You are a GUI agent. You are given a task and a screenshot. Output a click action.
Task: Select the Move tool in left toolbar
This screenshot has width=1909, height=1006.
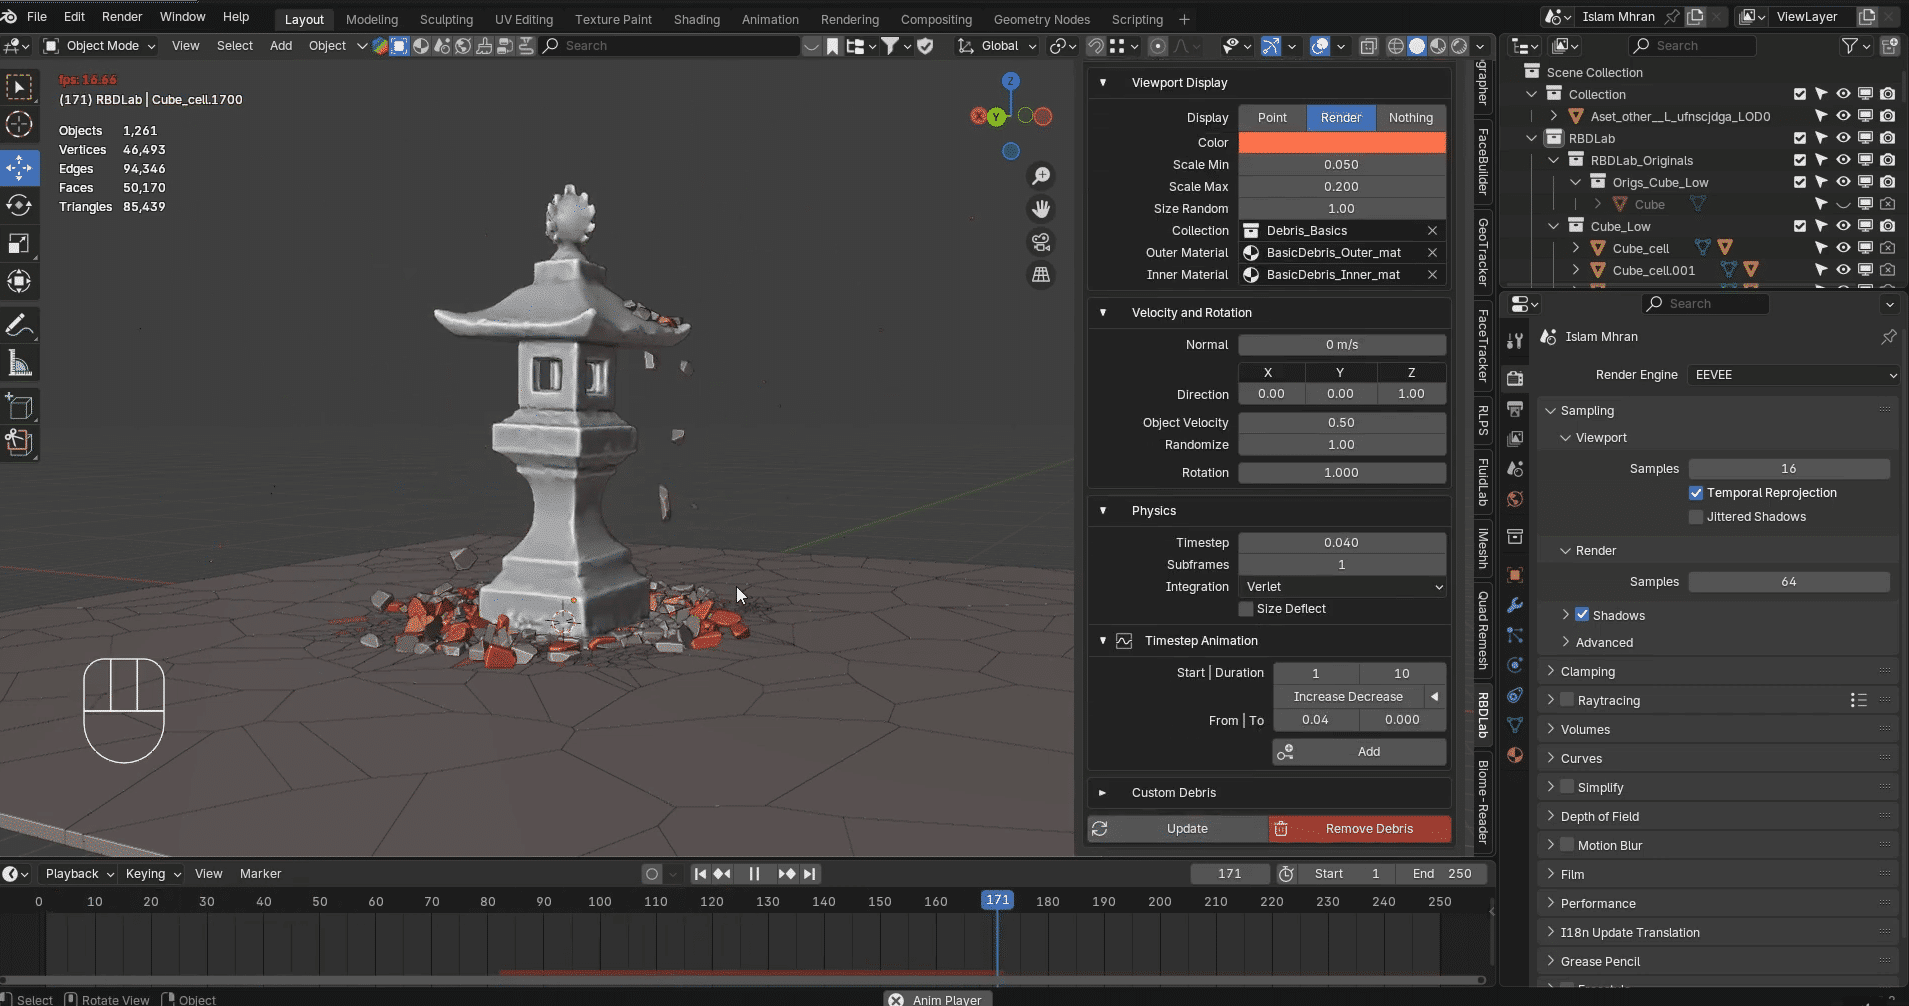[19, 167]
